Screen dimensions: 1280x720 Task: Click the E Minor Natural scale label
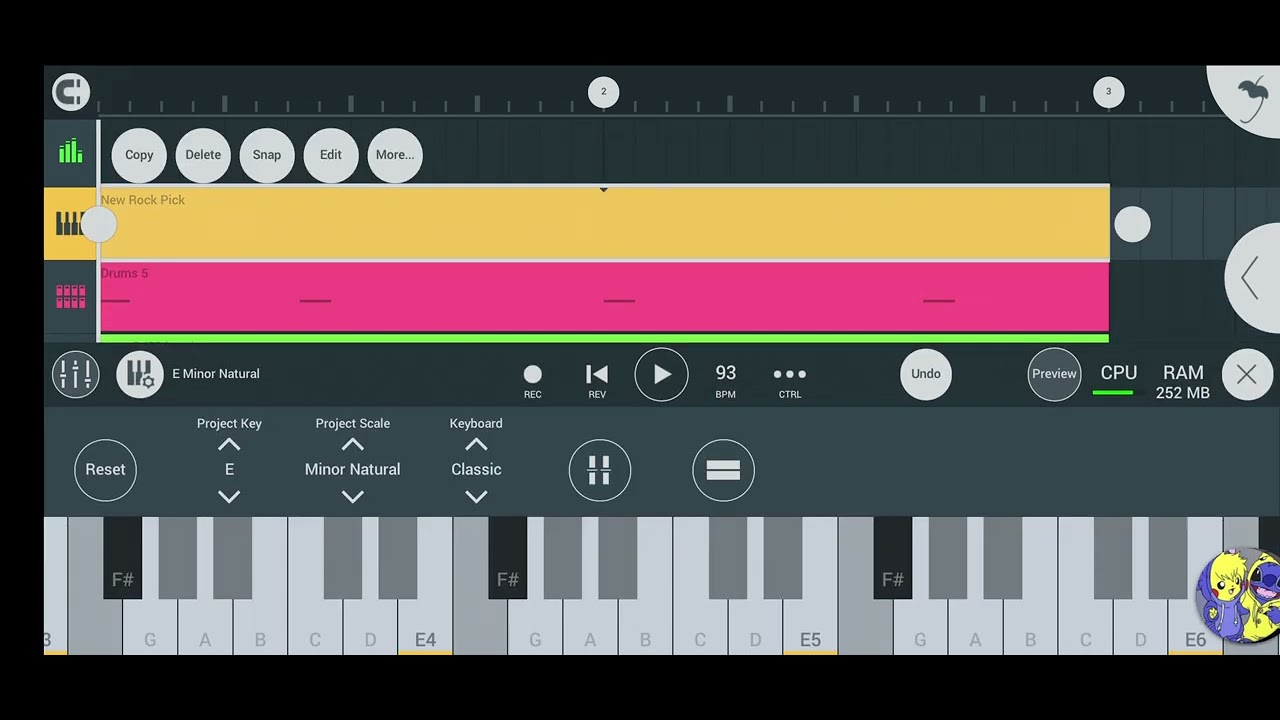click(x=216, y=374)
